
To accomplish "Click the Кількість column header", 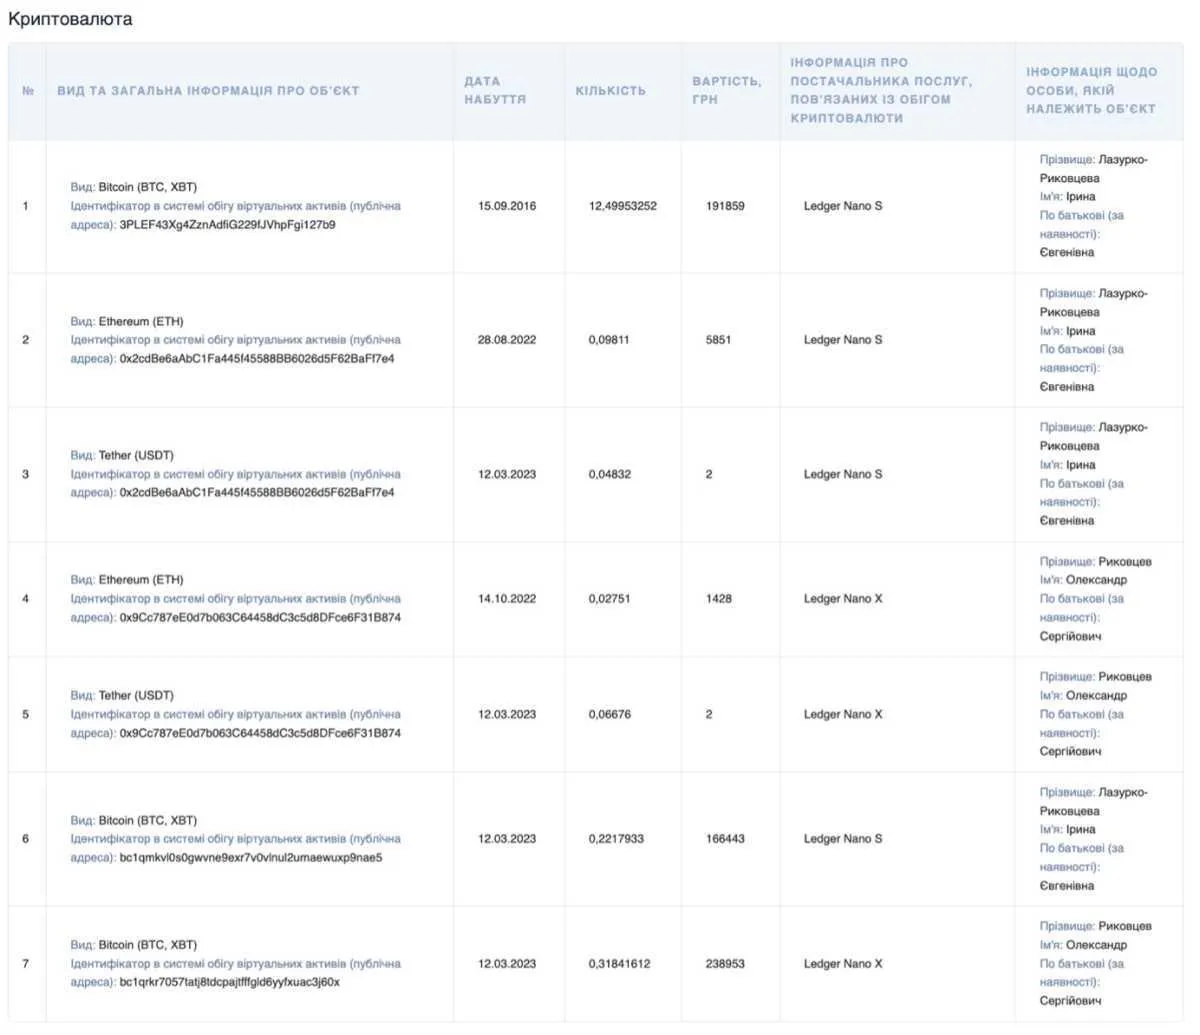I will coord(610,90).
